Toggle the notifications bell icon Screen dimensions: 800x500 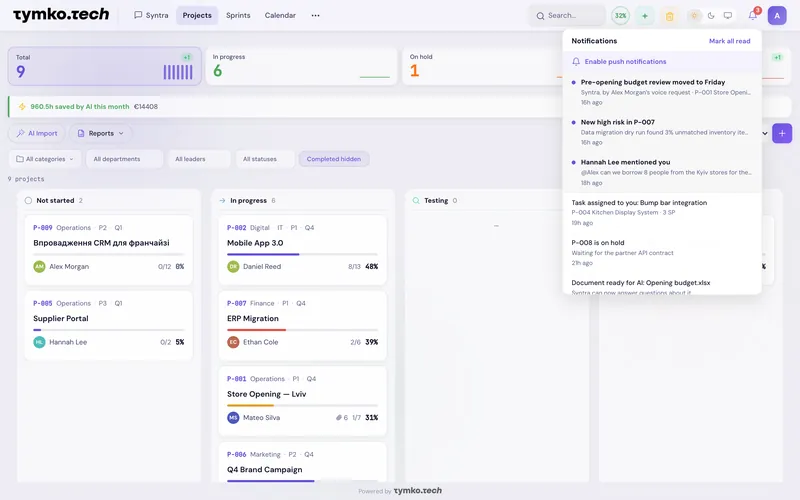(753, 15)
